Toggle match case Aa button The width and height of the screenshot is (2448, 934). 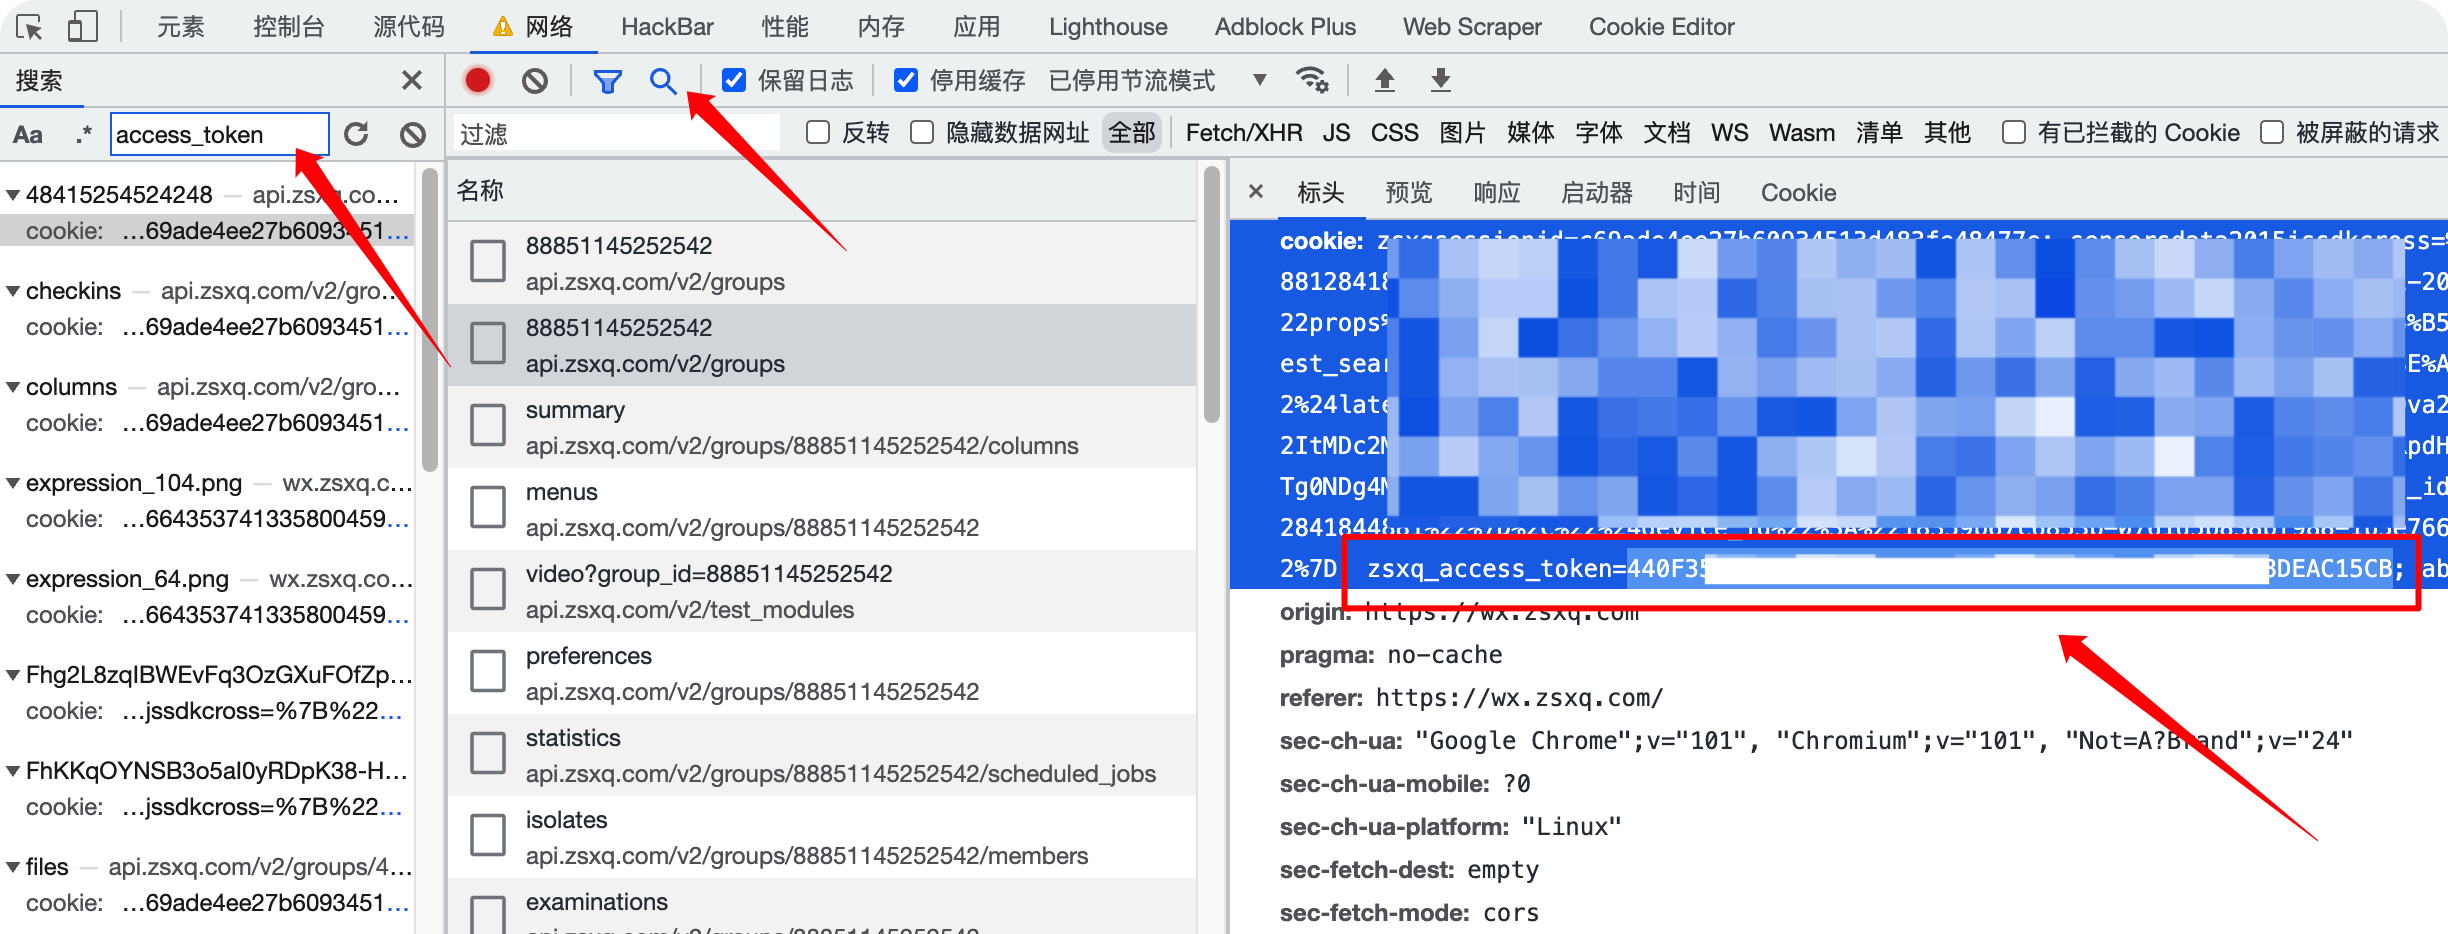click(x=28, y=134)
